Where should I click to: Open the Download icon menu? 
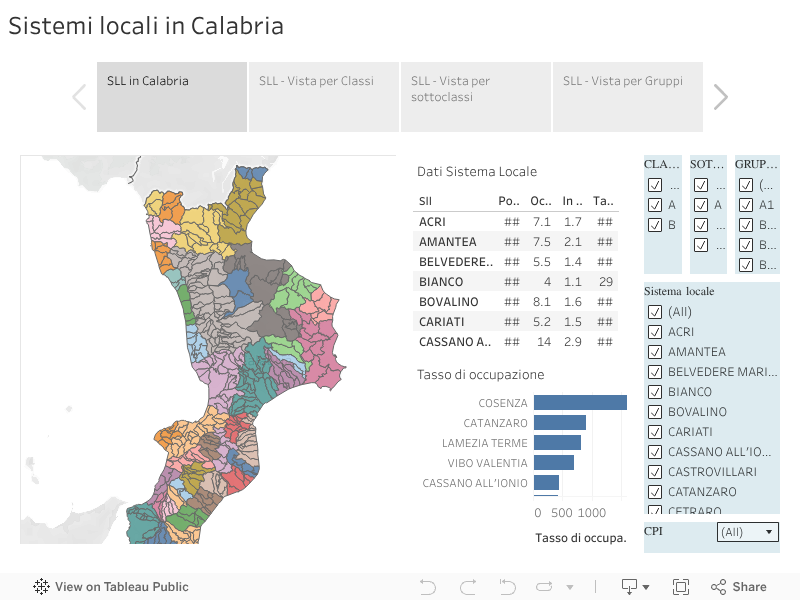(635, 587)
